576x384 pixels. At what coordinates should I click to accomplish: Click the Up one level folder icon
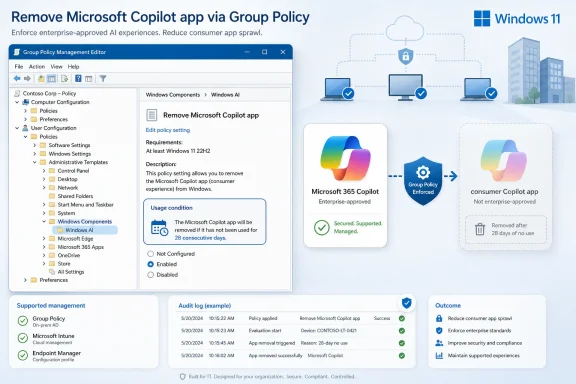(41, 78)
